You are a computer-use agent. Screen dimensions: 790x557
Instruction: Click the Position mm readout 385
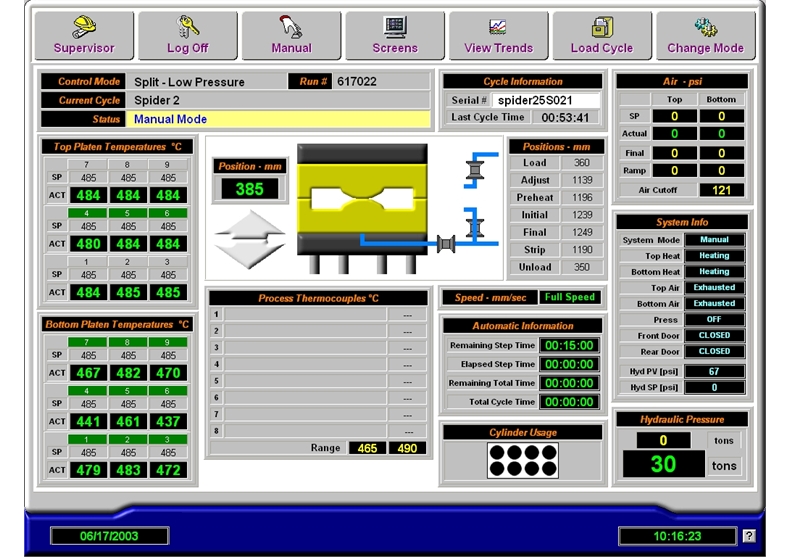tap(249, 188)
